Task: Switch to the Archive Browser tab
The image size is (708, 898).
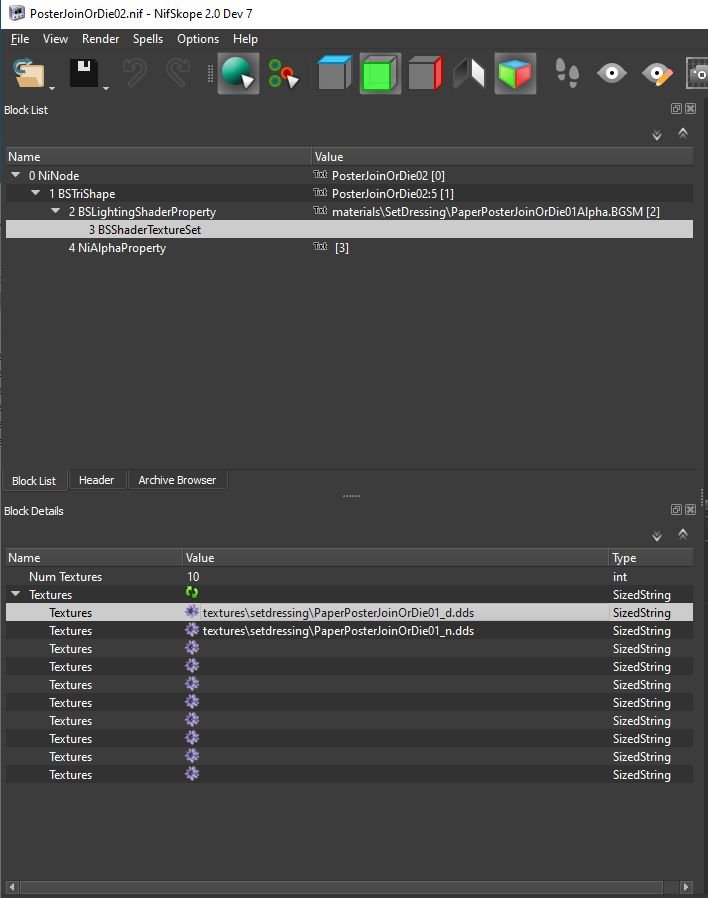Action: click(177, 480)
